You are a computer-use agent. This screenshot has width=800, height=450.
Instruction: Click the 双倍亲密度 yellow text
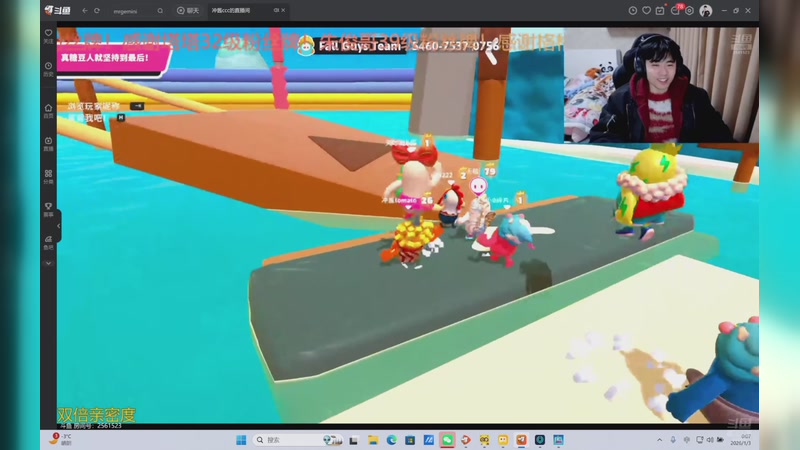(x=96, y=414)
